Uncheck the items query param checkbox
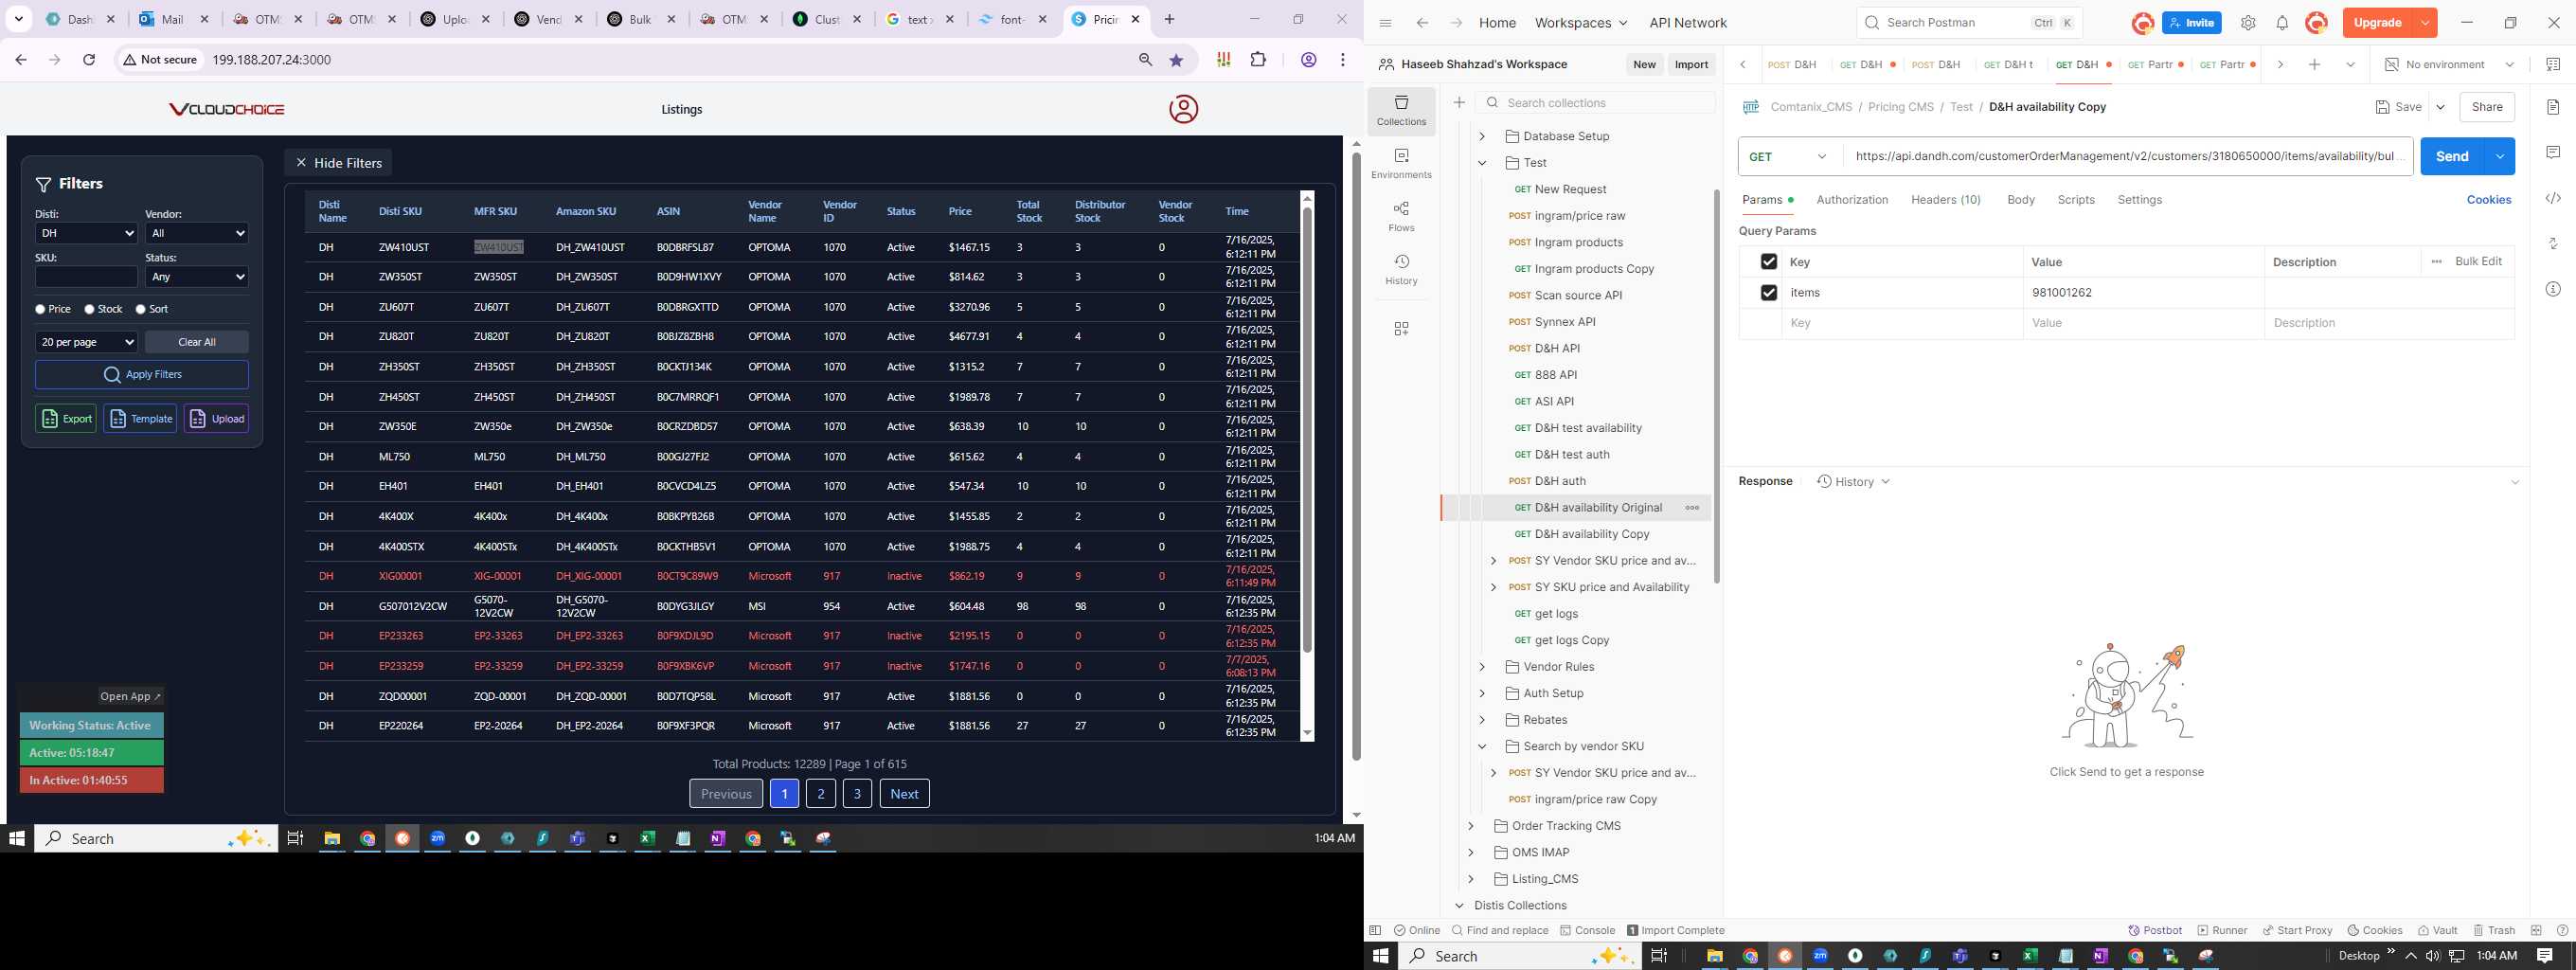Image resolution: width=2576 pixels, height=970 pixels. [1768, 293]
